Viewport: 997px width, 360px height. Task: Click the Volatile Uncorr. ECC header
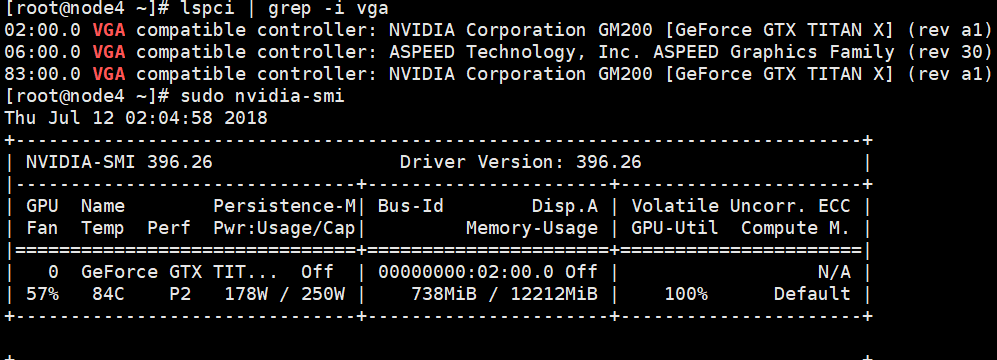point(741,206)
